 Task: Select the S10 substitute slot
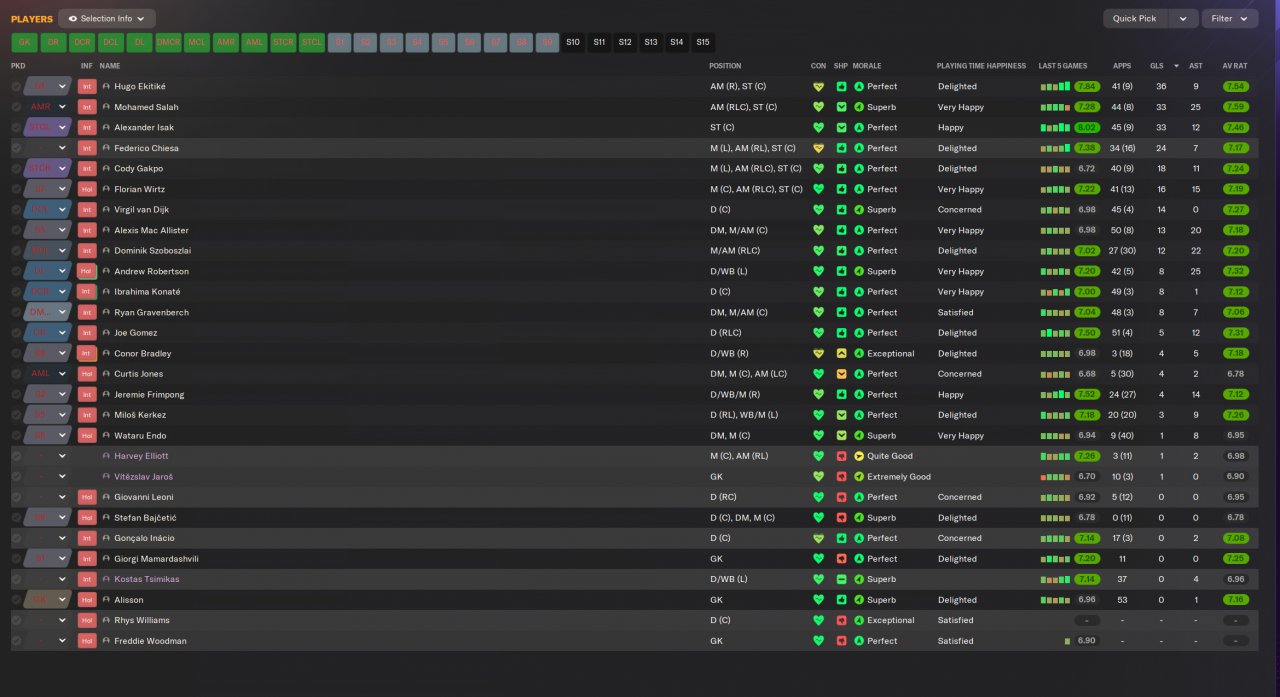click(x=573, y=42)
